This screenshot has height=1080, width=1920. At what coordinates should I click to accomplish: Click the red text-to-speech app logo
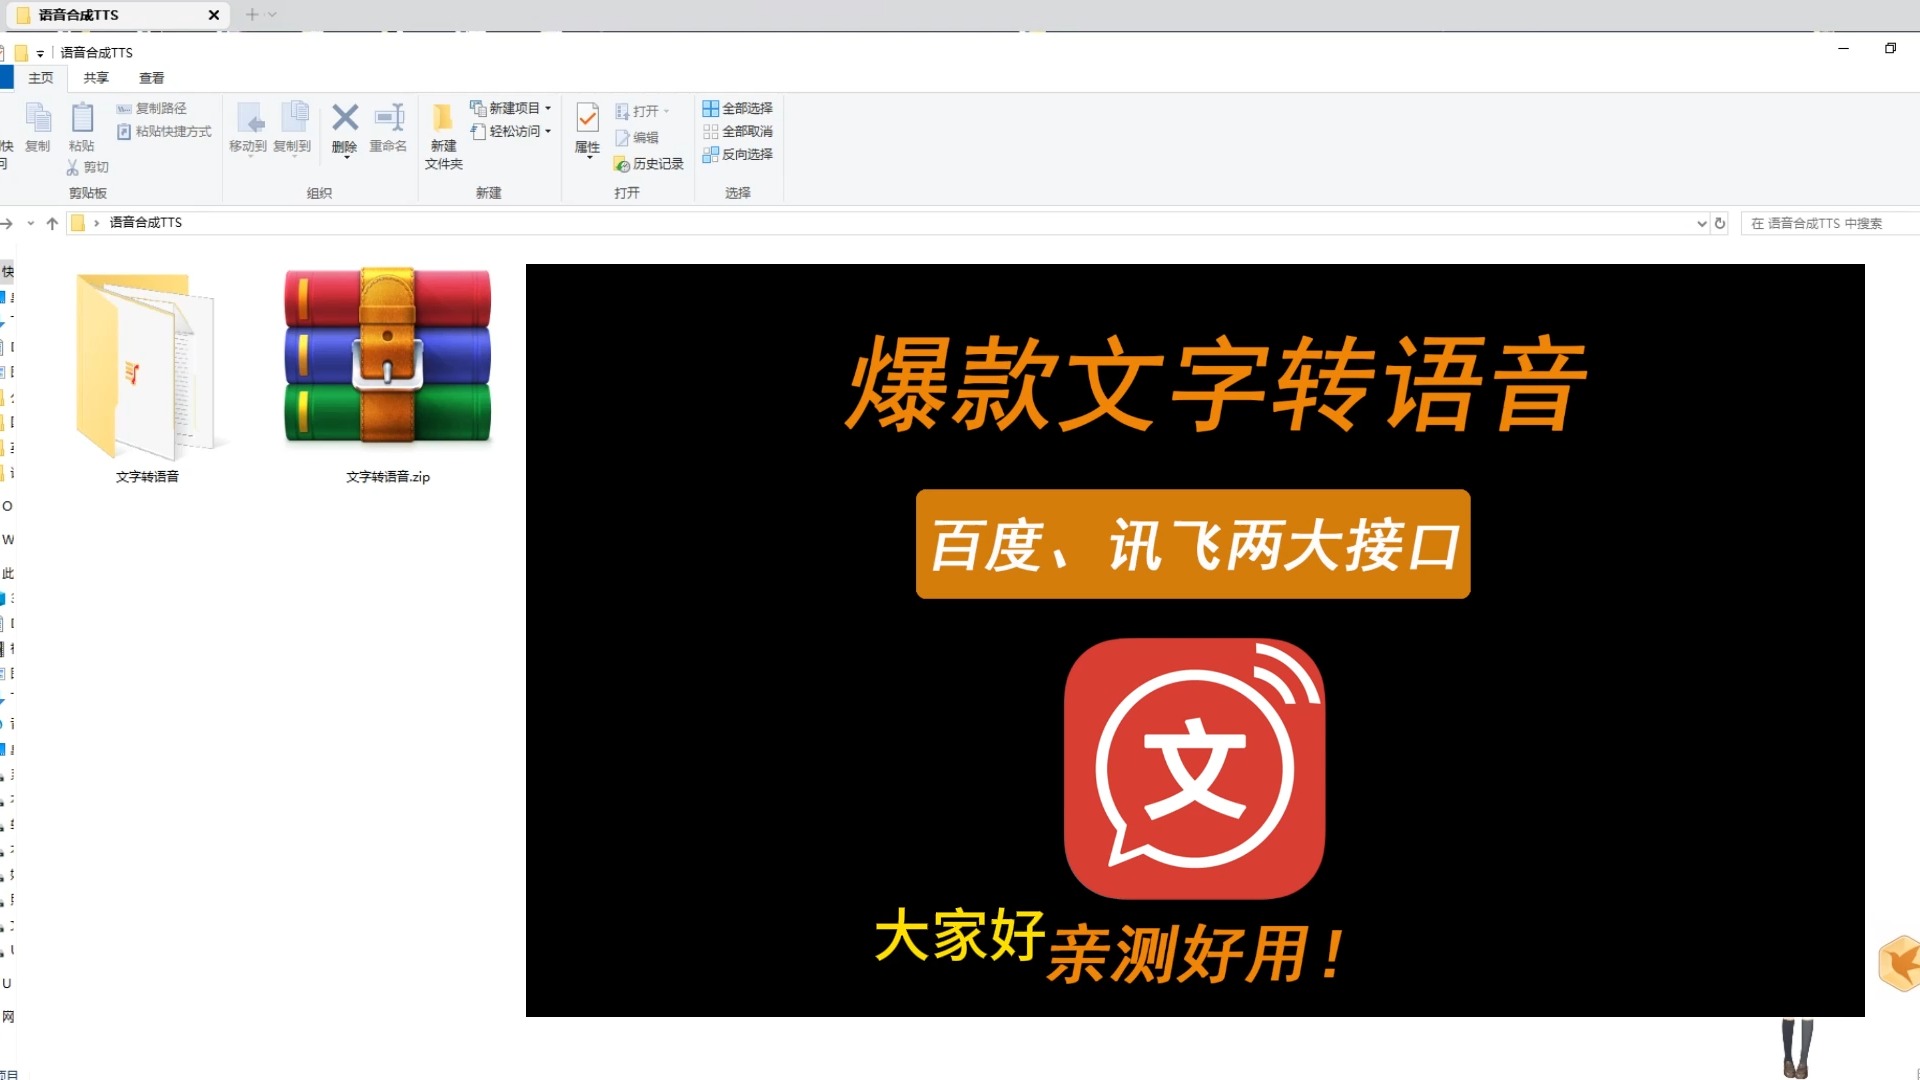tap(1195, 768)
